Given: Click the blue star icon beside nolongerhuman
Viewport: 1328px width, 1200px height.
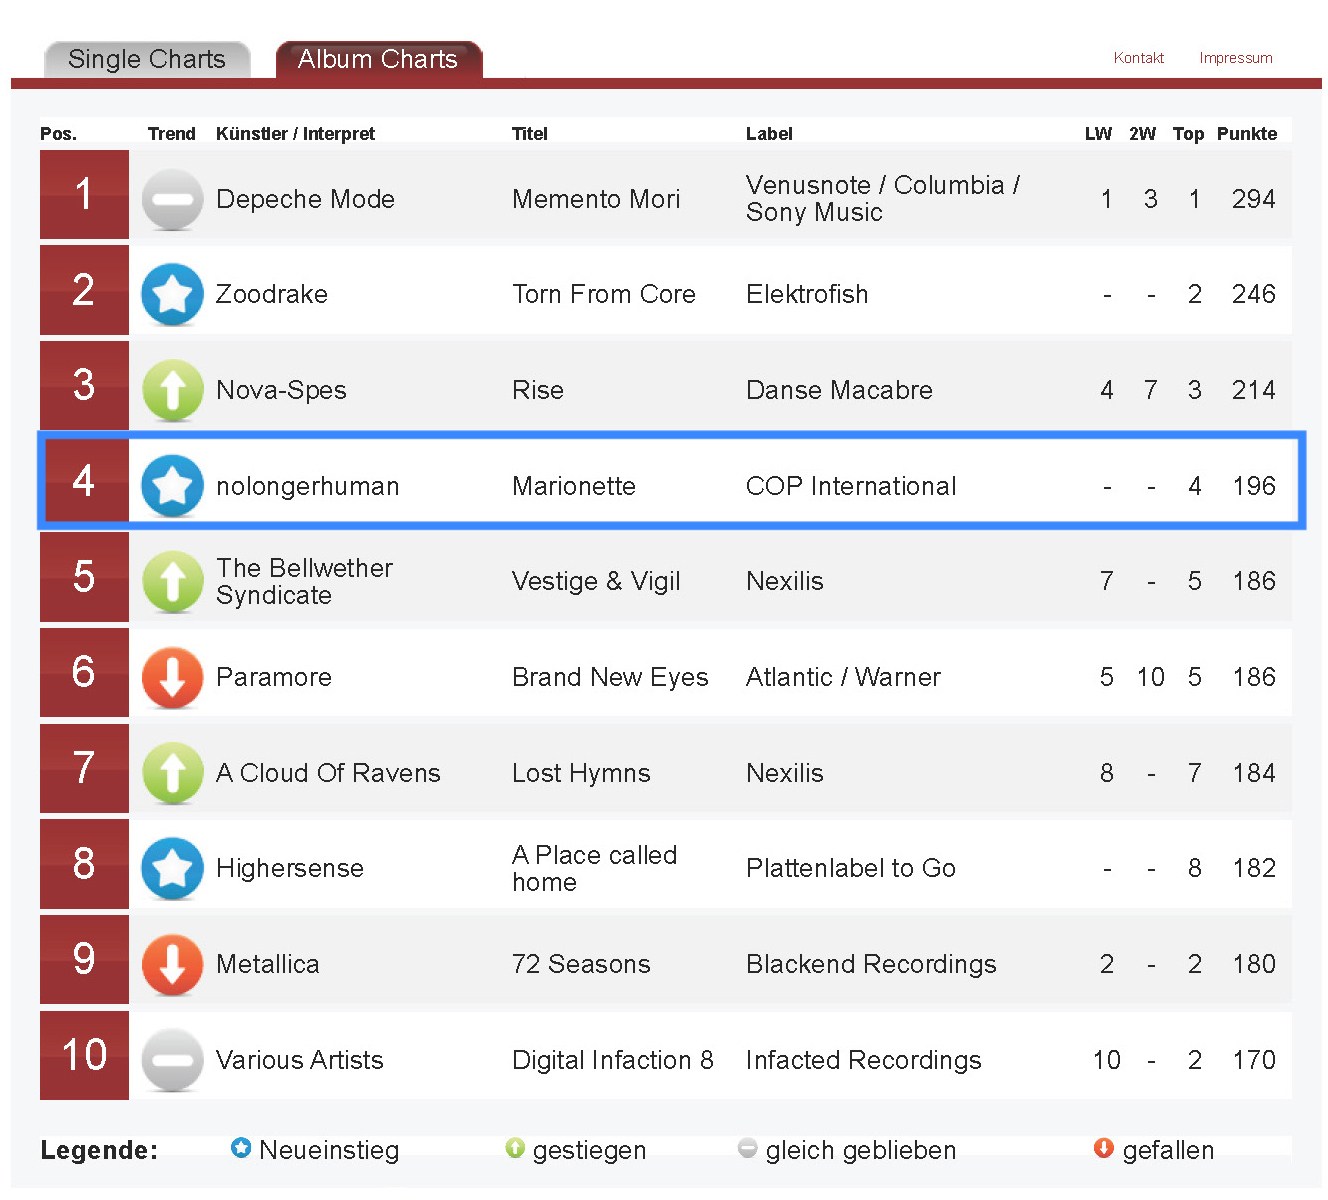Looking at the screenshot, I should [172, 486].
